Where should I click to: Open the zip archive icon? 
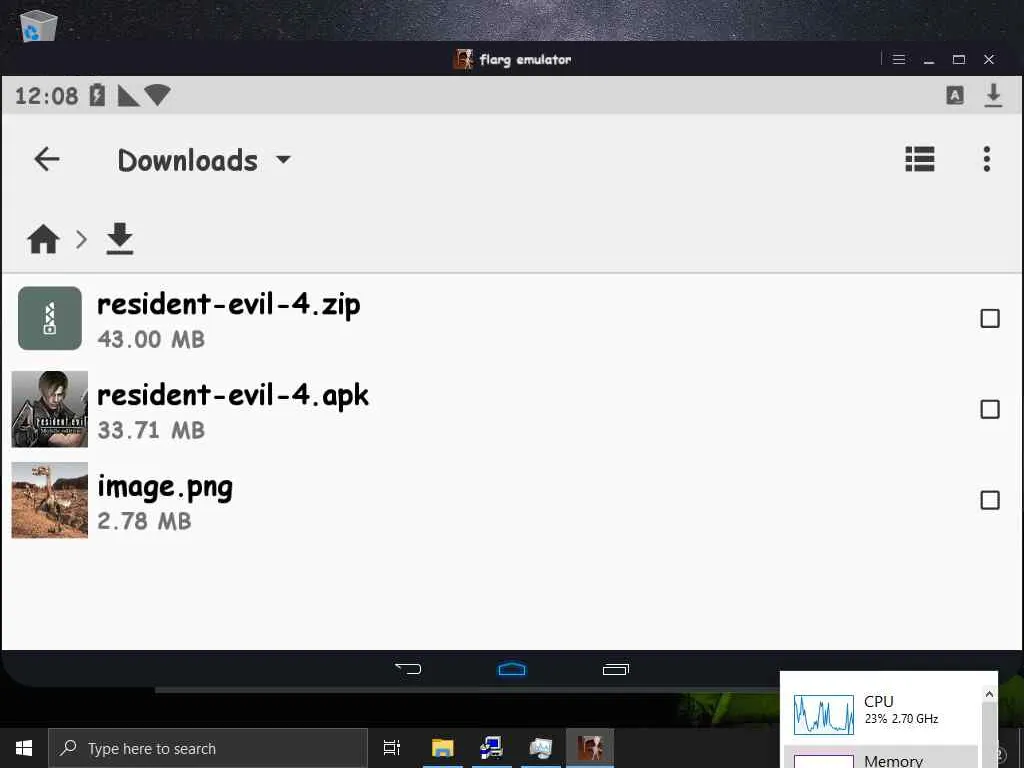50,318
